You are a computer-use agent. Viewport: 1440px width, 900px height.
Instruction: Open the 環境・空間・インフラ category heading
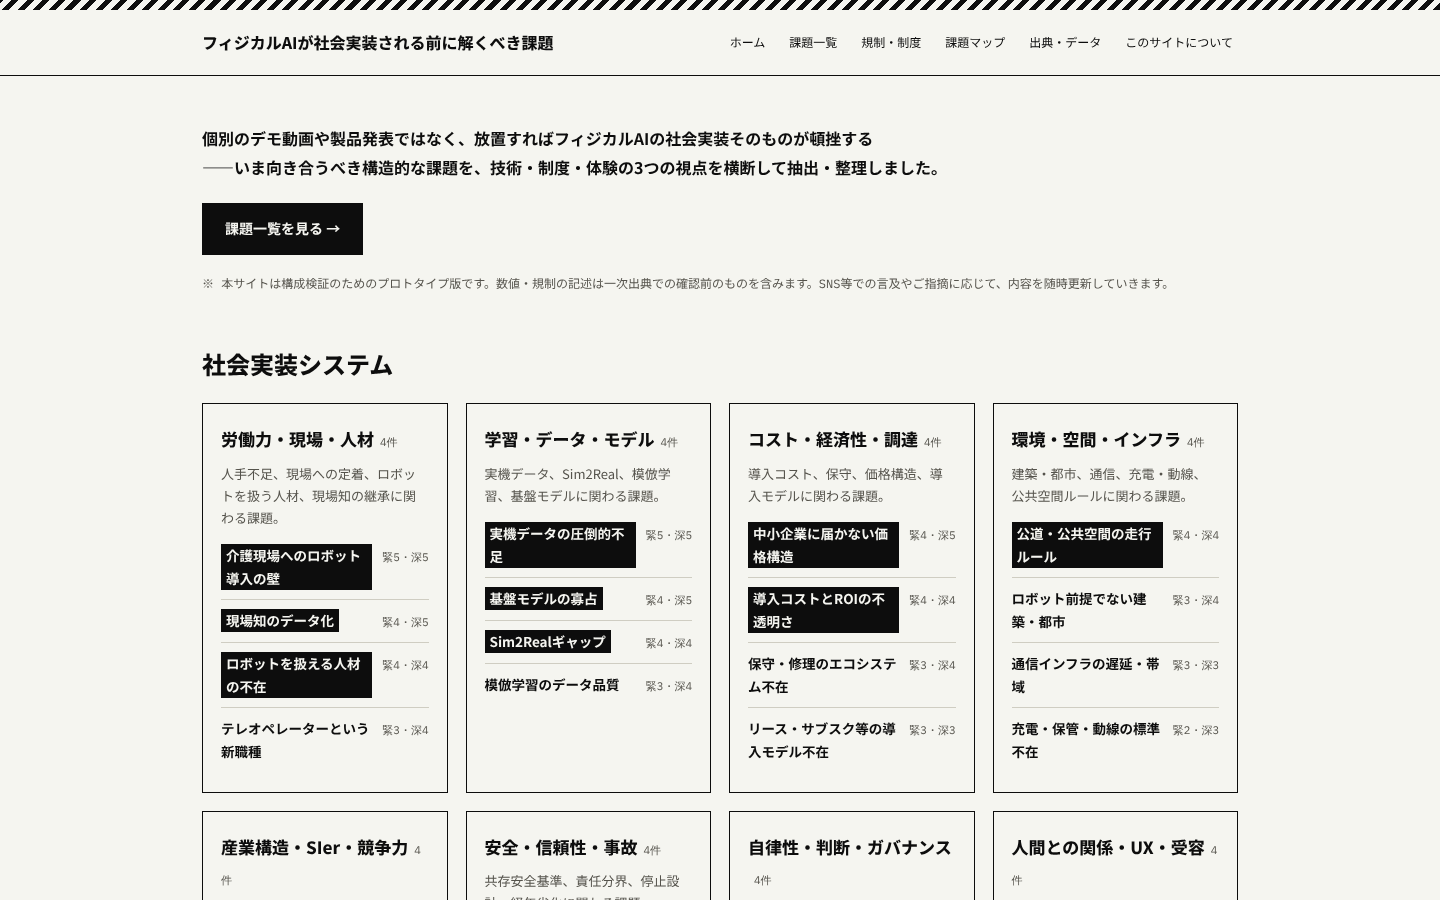tap(1096, 440)
